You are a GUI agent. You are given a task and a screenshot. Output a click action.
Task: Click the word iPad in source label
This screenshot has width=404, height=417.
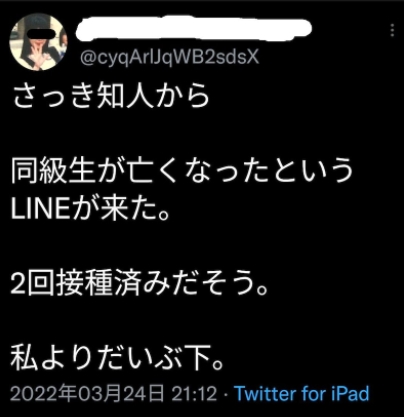[350, 394]
